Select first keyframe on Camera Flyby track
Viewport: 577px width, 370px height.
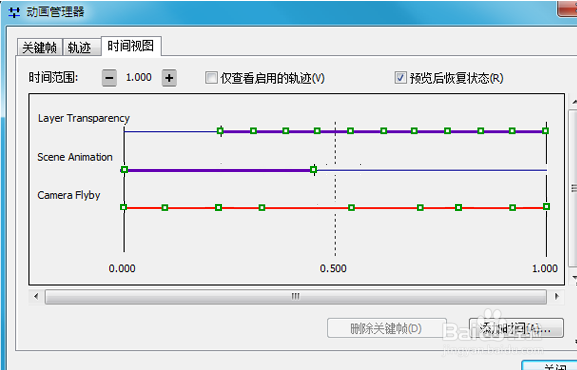[x=124, y=207]
